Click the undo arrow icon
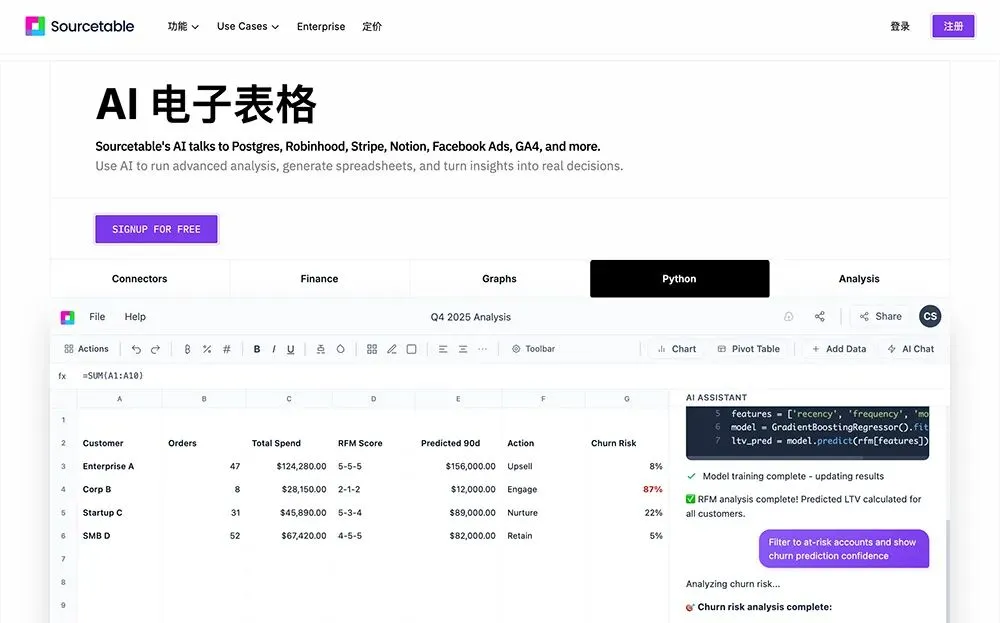This screenshot has height=623, width=1000. tap(136, 349)
